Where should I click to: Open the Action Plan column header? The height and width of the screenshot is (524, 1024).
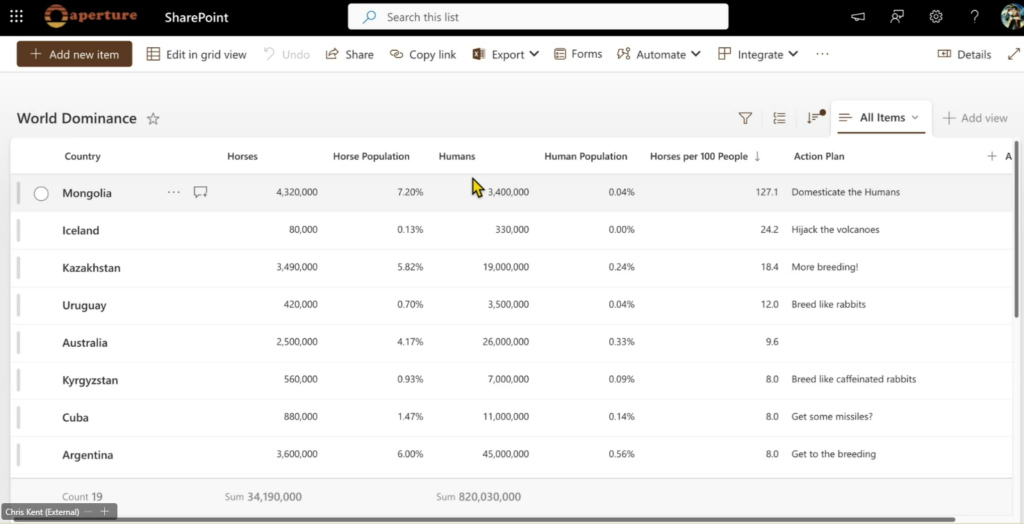(819, 157)
